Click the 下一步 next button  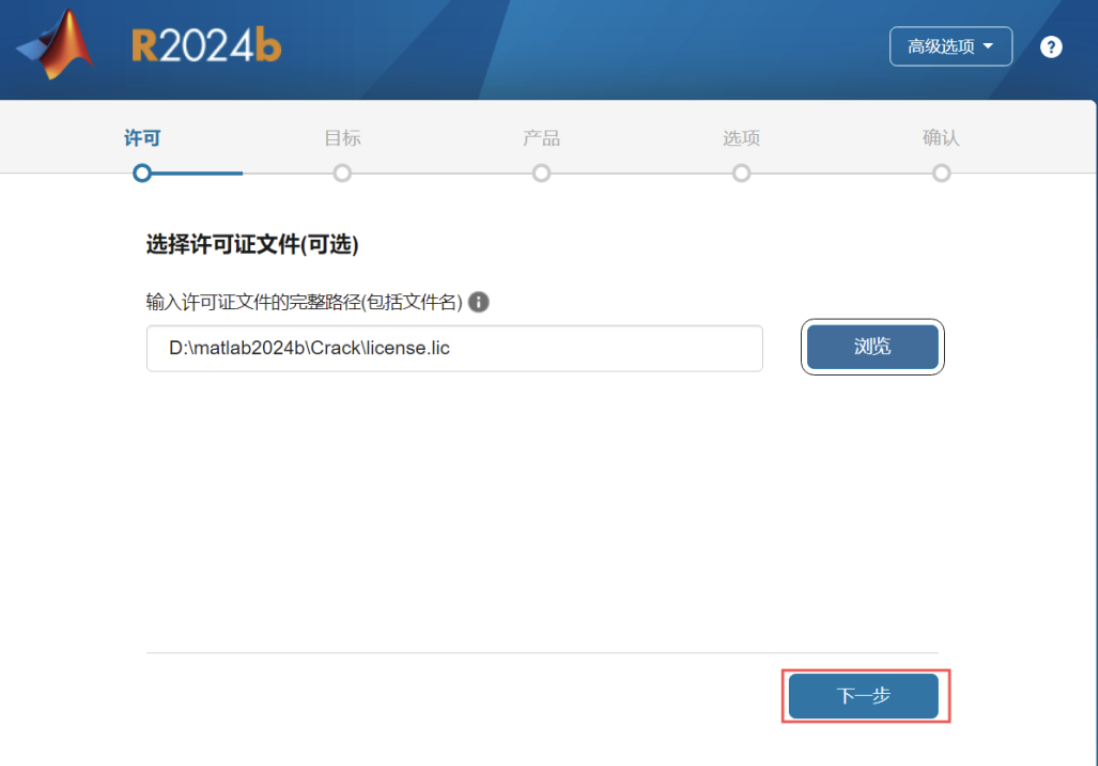coord(863,696)
